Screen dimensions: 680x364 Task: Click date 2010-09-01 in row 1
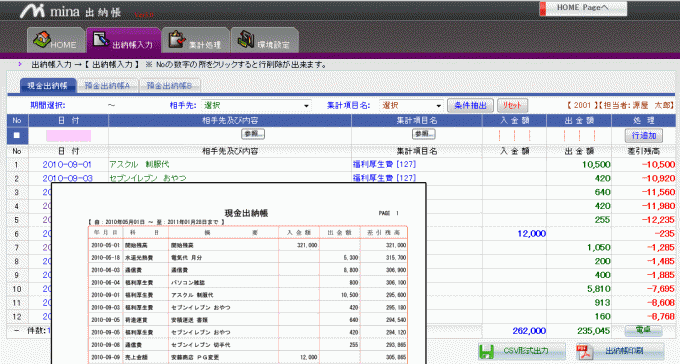pos(67,165)
